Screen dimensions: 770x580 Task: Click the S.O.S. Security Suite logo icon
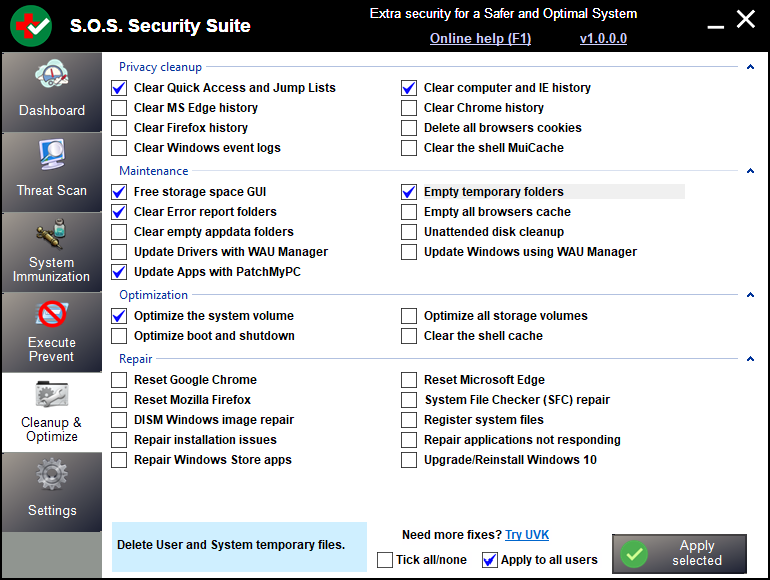click(x=31, y=26)
